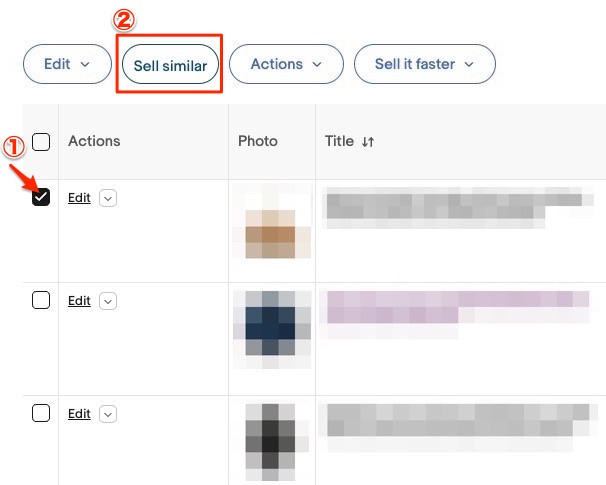Select the second listing's checkbox
The height and width of the screenshot is (485, 606).
click(x=41, y=300)
